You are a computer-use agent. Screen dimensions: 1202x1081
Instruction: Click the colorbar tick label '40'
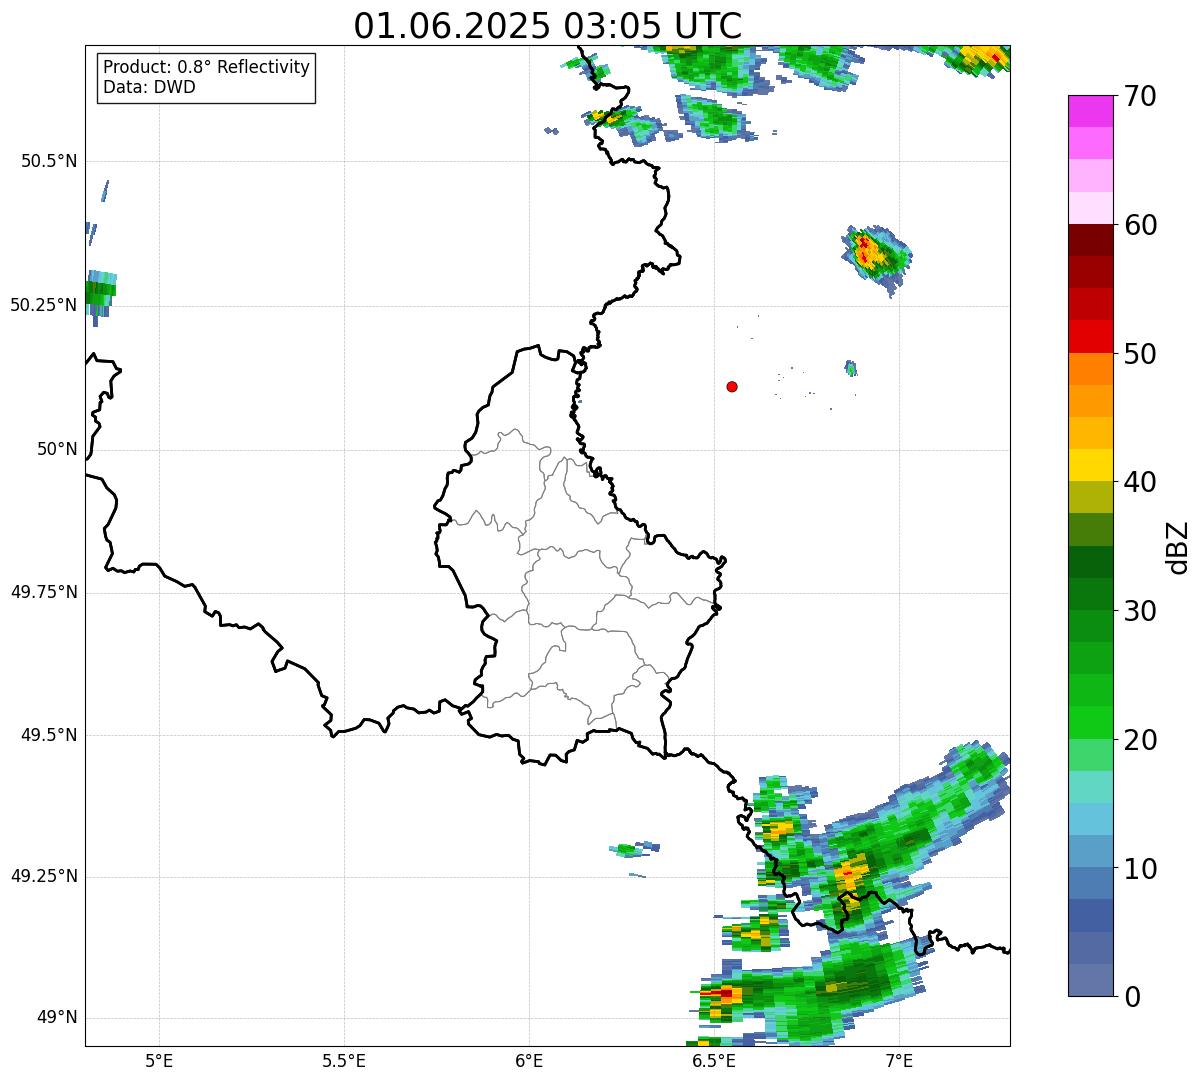1139,482
